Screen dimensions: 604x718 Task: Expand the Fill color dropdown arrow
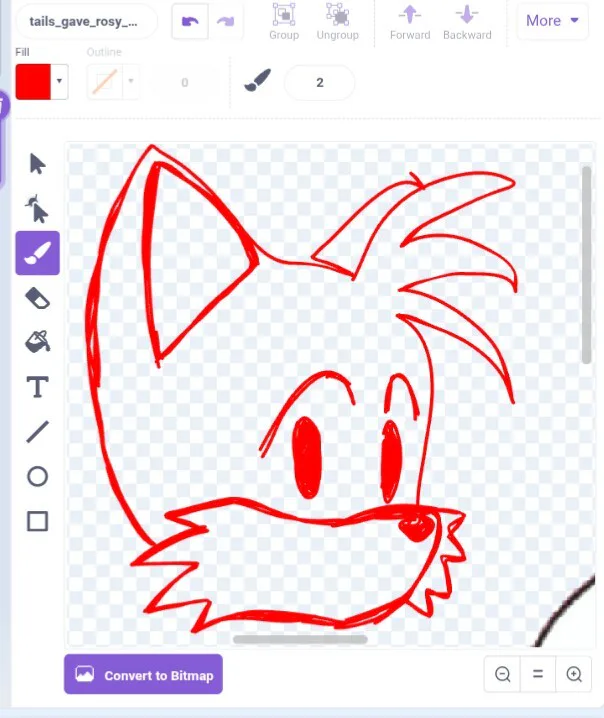point(59,82)
